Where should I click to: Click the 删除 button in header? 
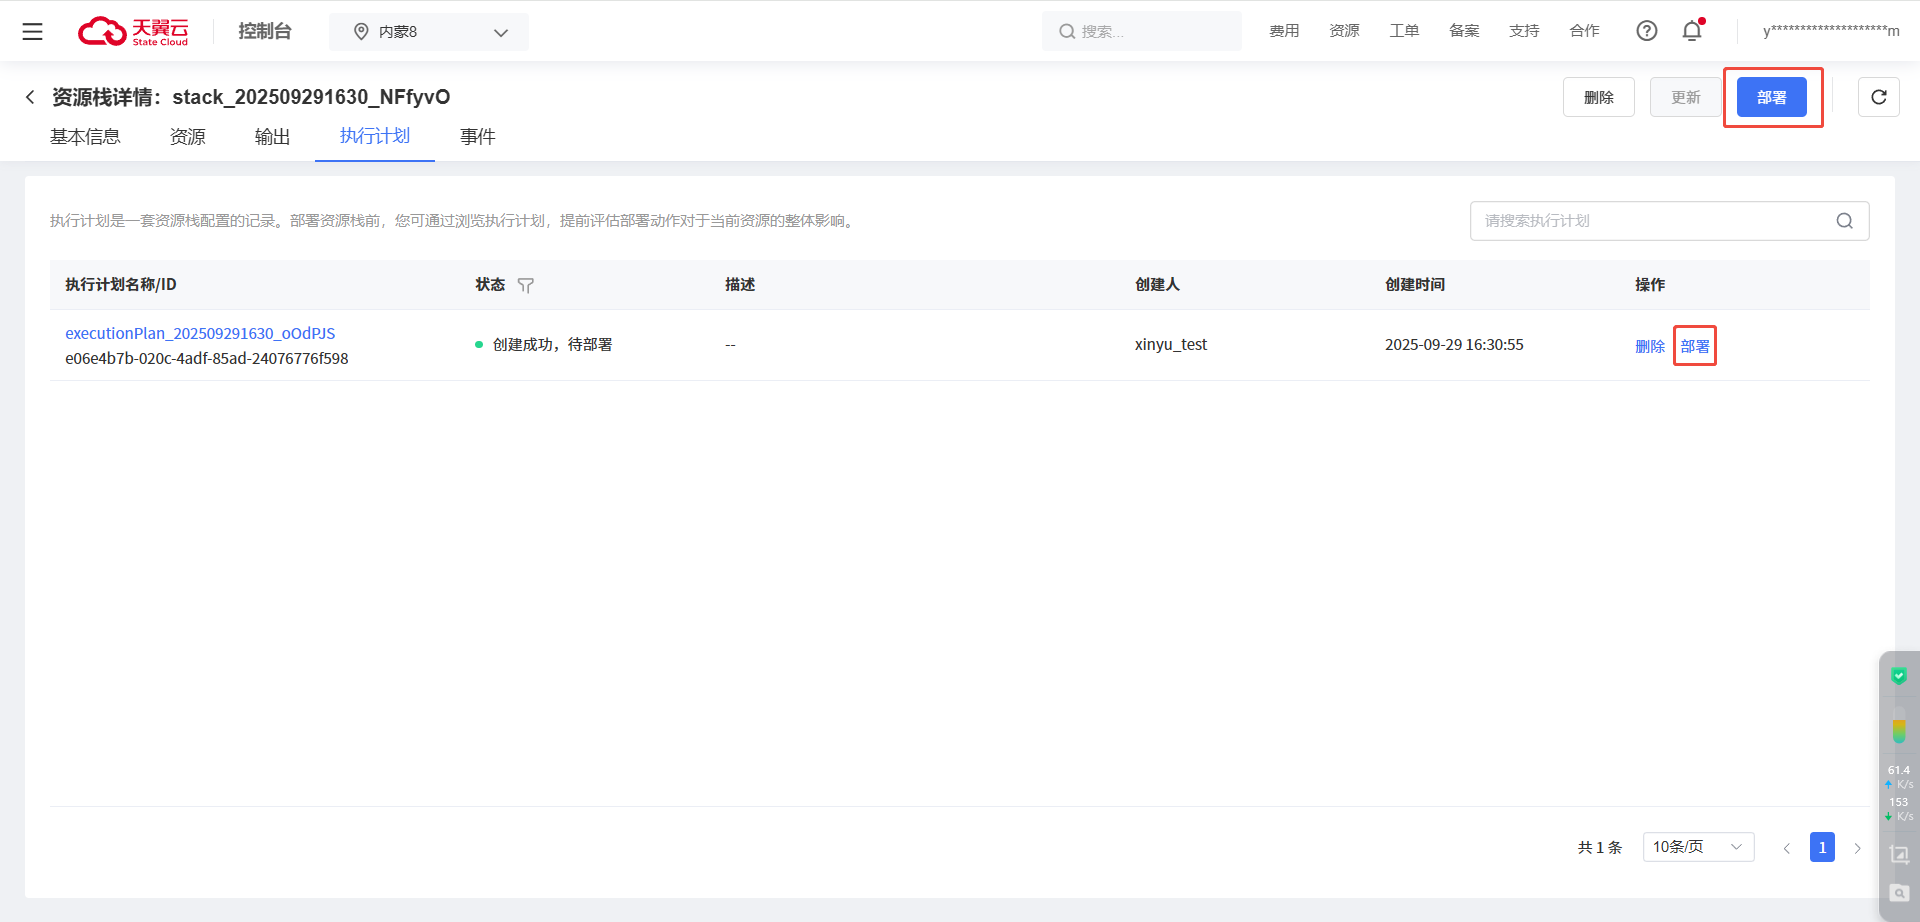[1598, 97]
